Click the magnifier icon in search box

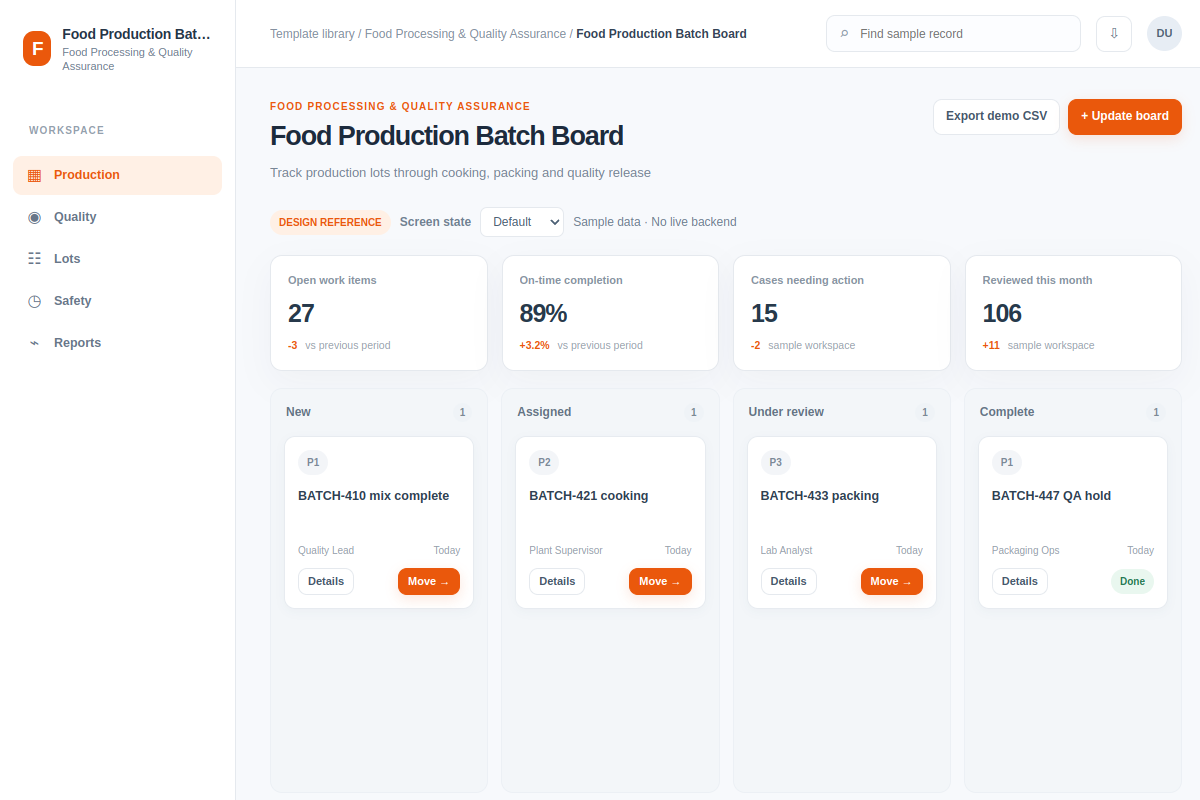(x=844, y=34)
